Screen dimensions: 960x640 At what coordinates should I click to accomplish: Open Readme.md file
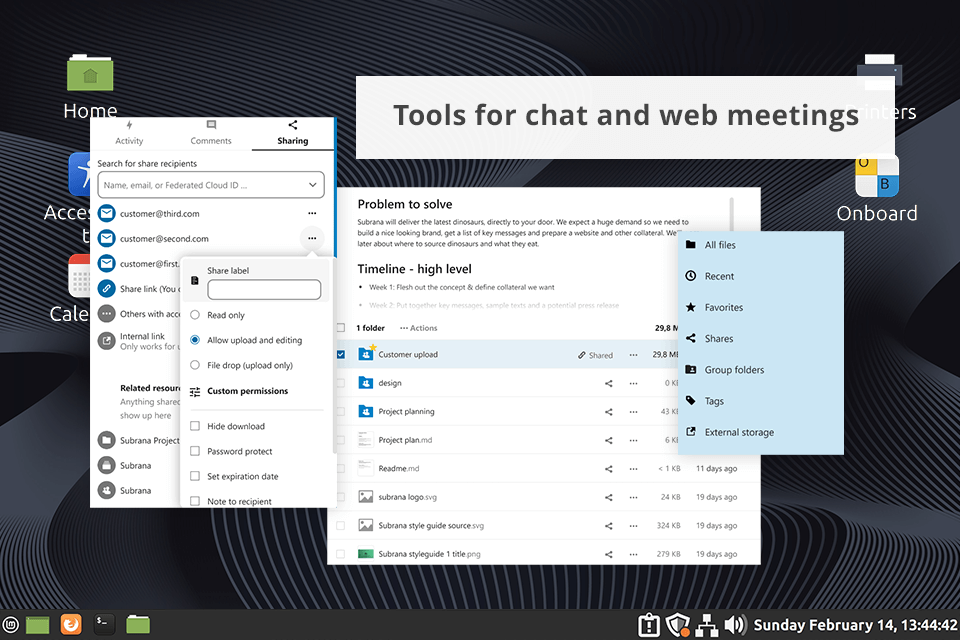(x=399, y=469)
